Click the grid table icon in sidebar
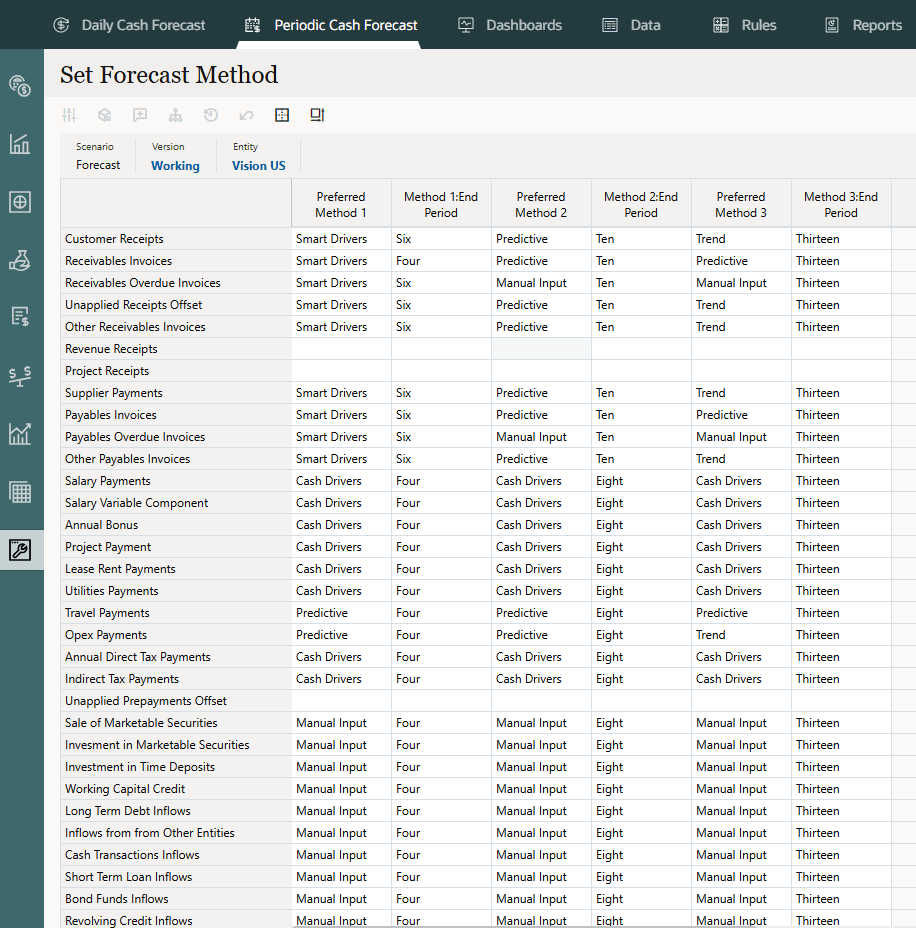The height and width of the screenshot is (928, 916). [x=20, y=492]
